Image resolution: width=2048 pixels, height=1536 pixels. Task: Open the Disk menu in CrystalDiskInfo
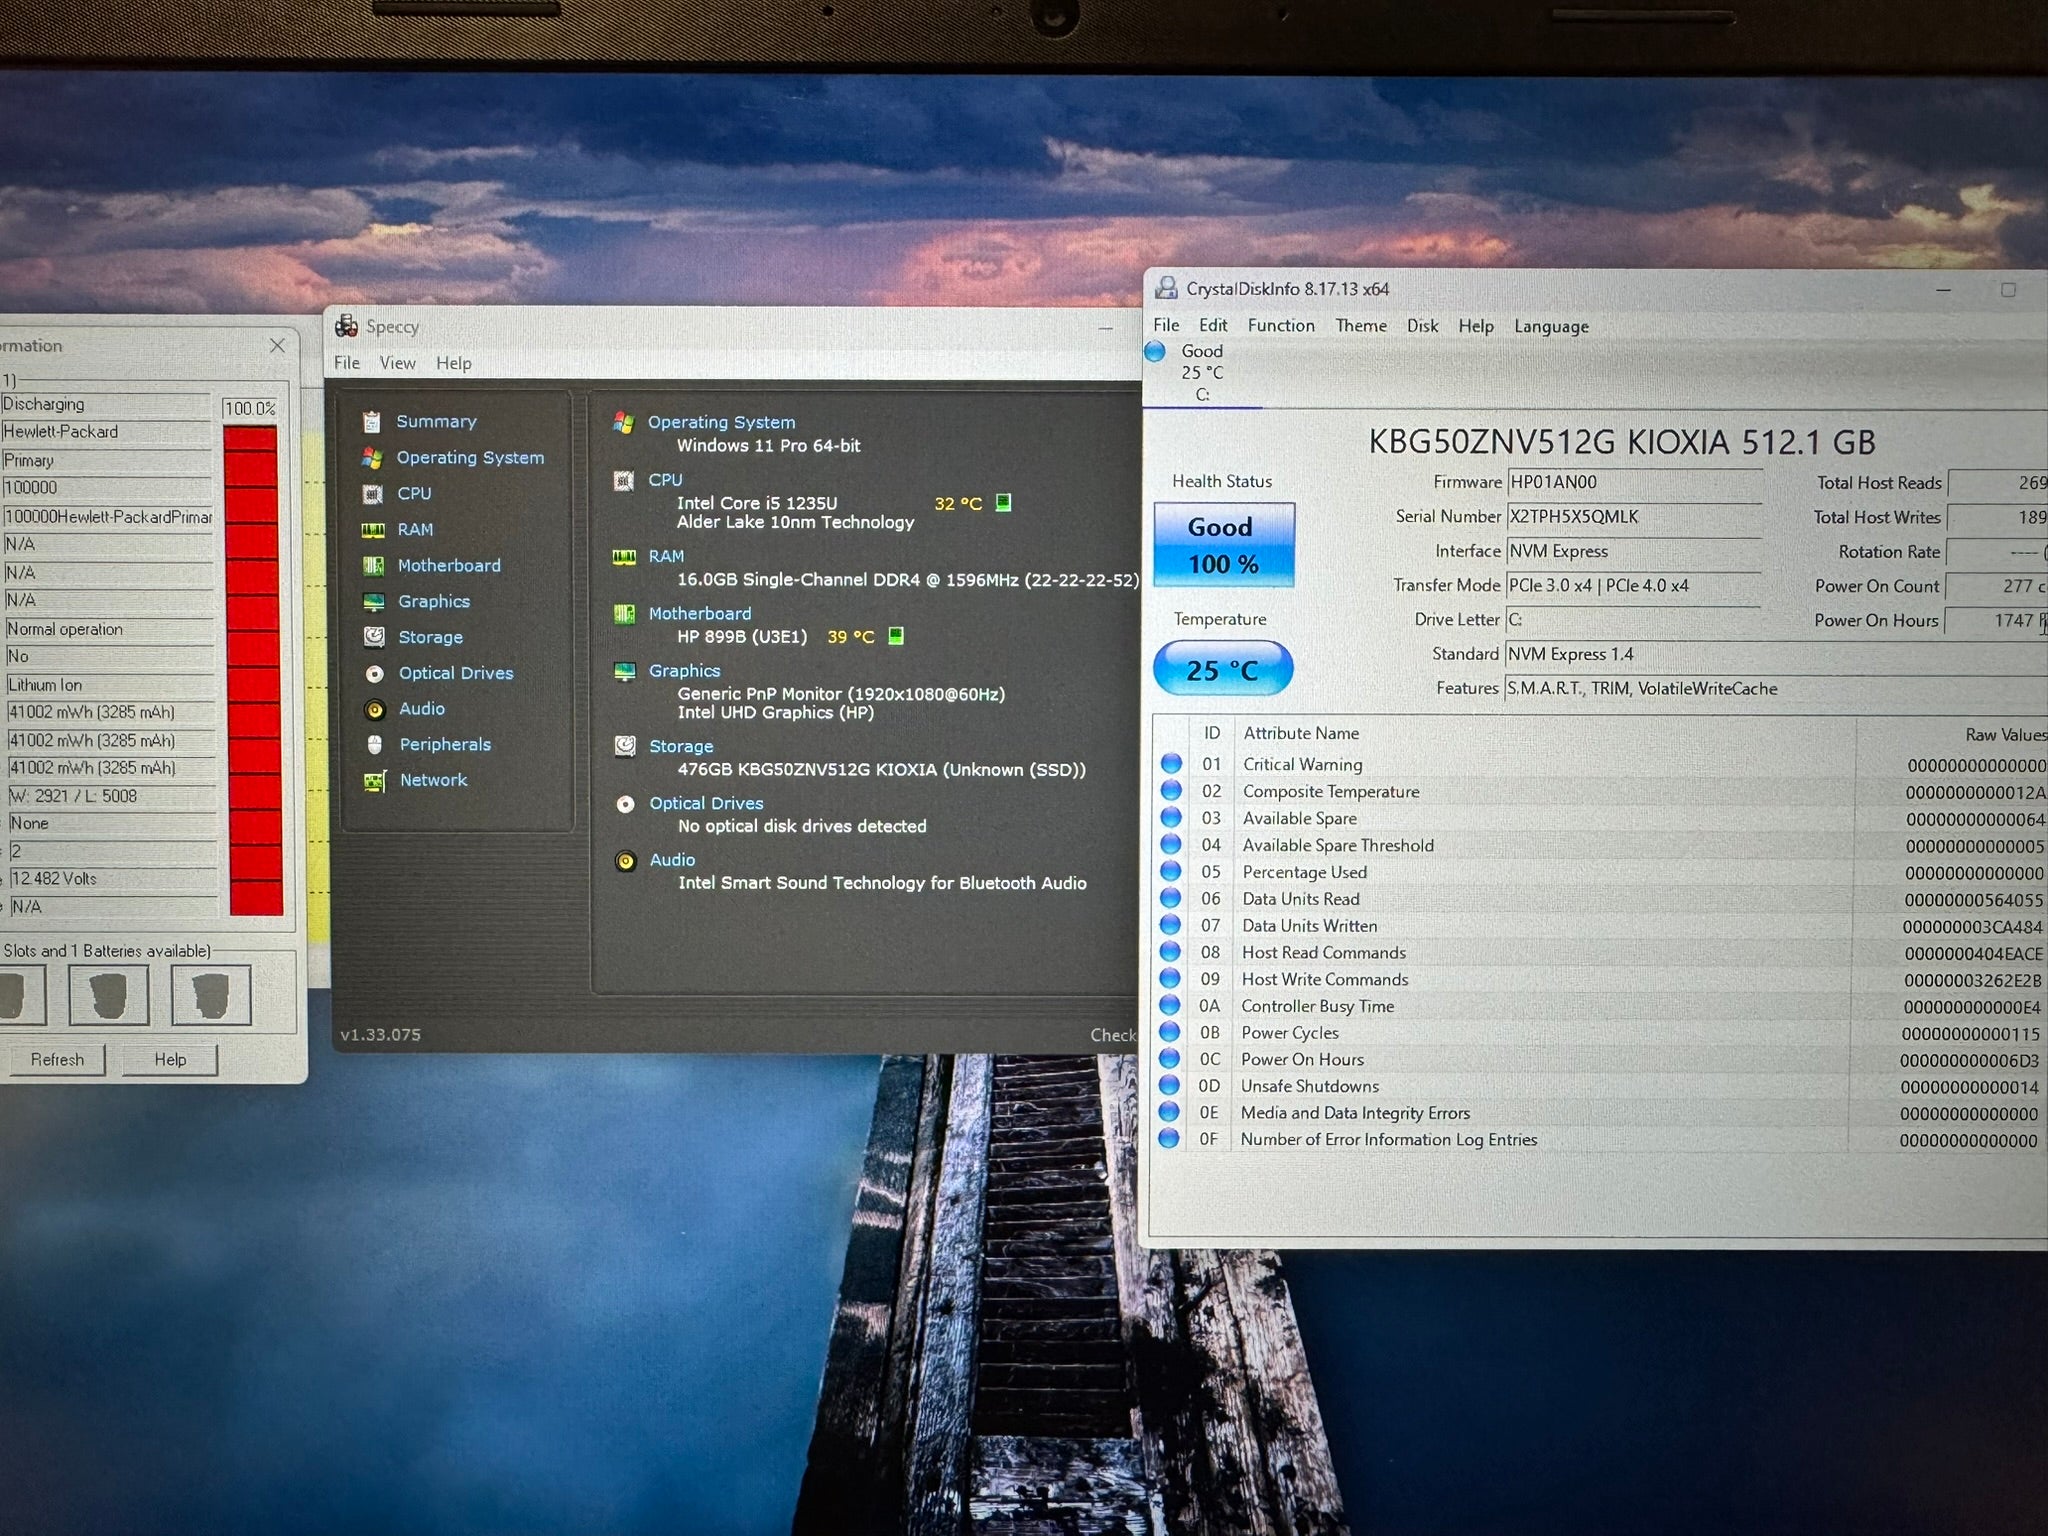pos(1422,326)
